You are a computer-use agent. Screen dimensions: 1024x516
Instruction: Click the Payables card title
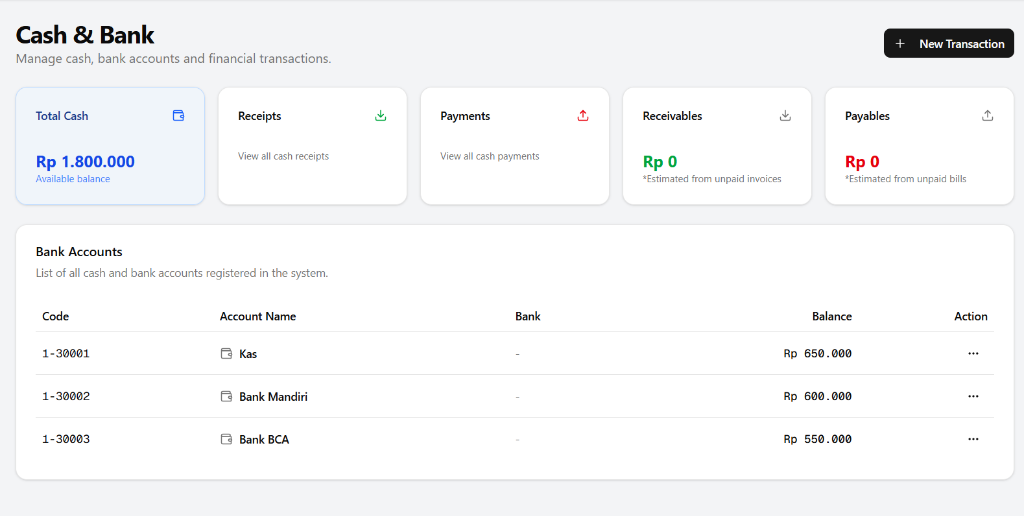(867, 116)
